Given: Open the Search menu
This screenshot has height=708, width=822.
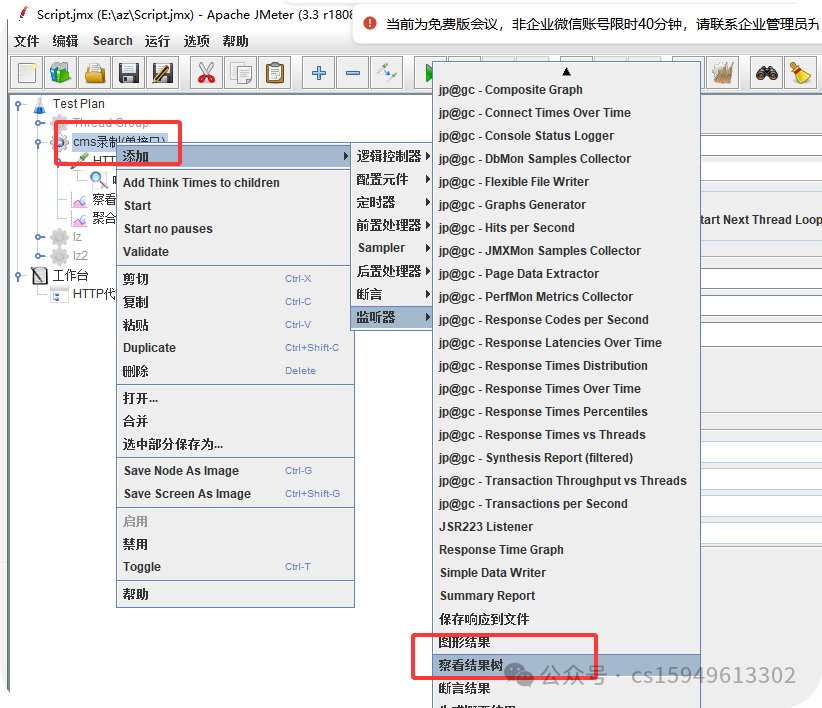Looking at the screenshot, I should coord(113,41).
